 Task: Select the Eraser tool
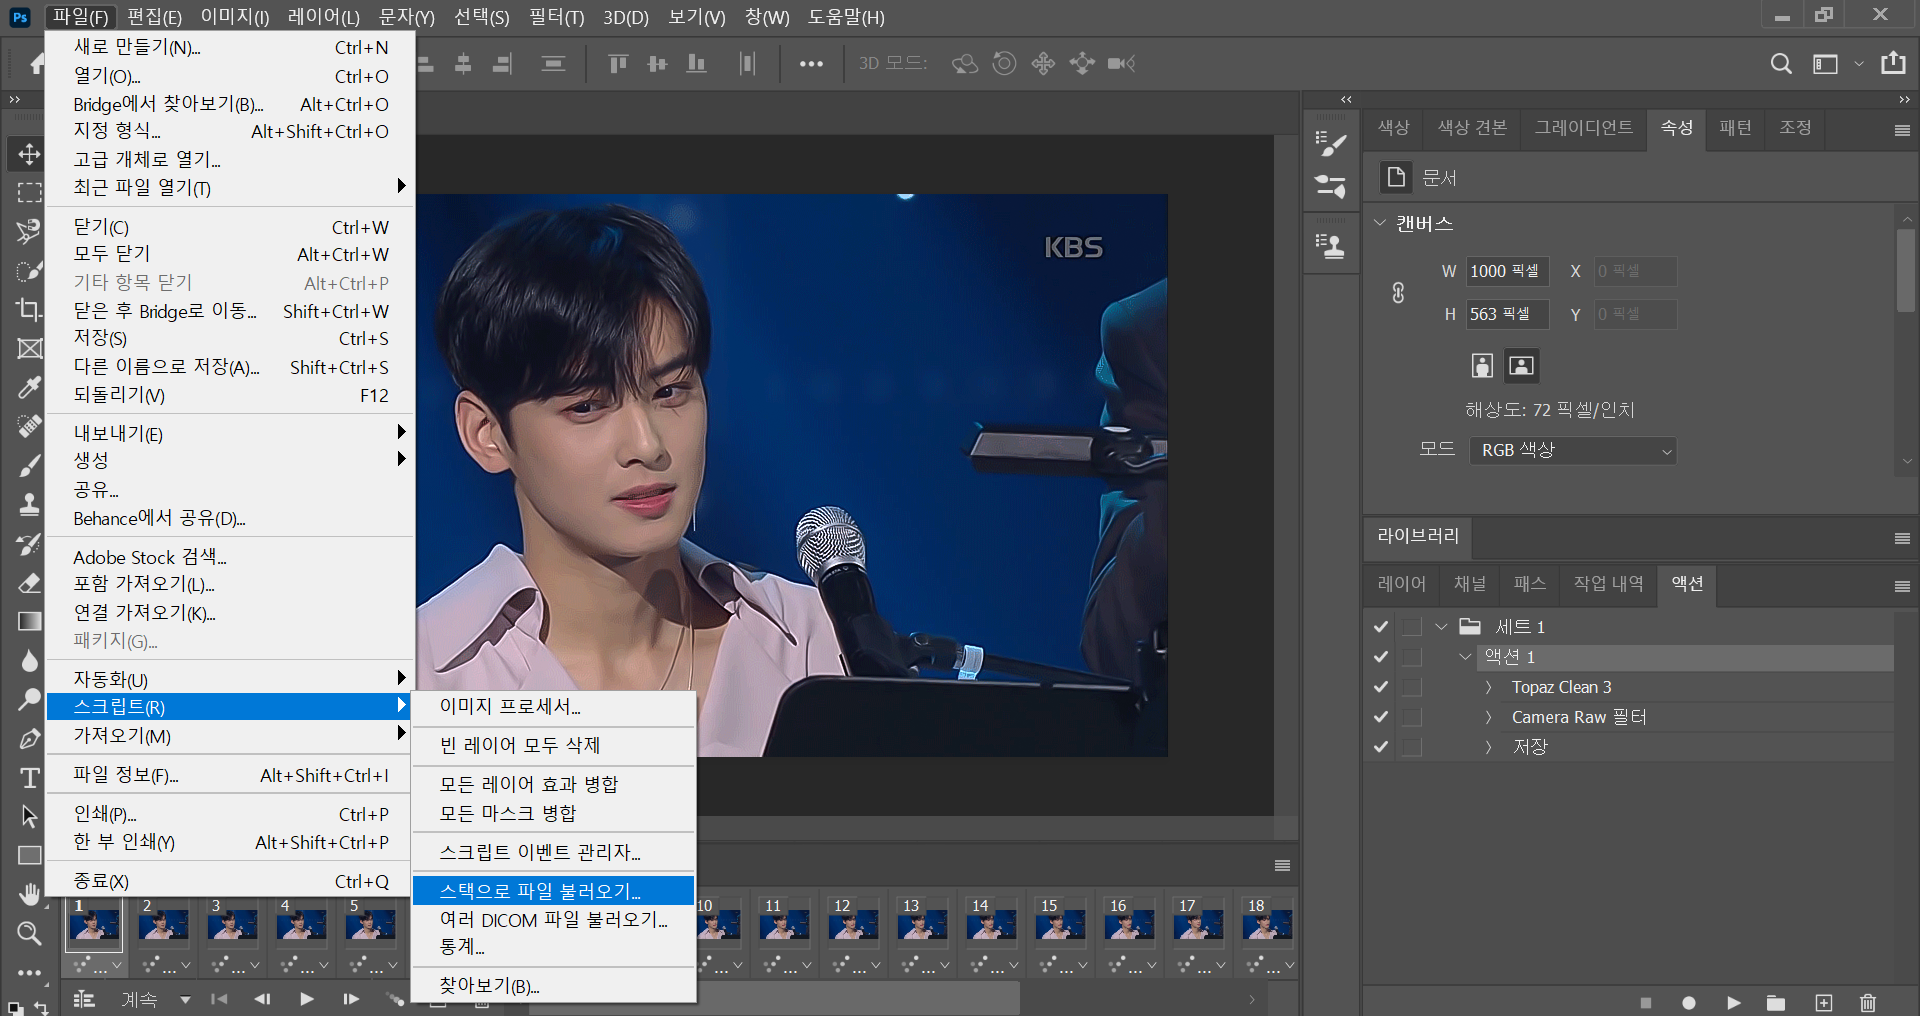pos(29,582)
